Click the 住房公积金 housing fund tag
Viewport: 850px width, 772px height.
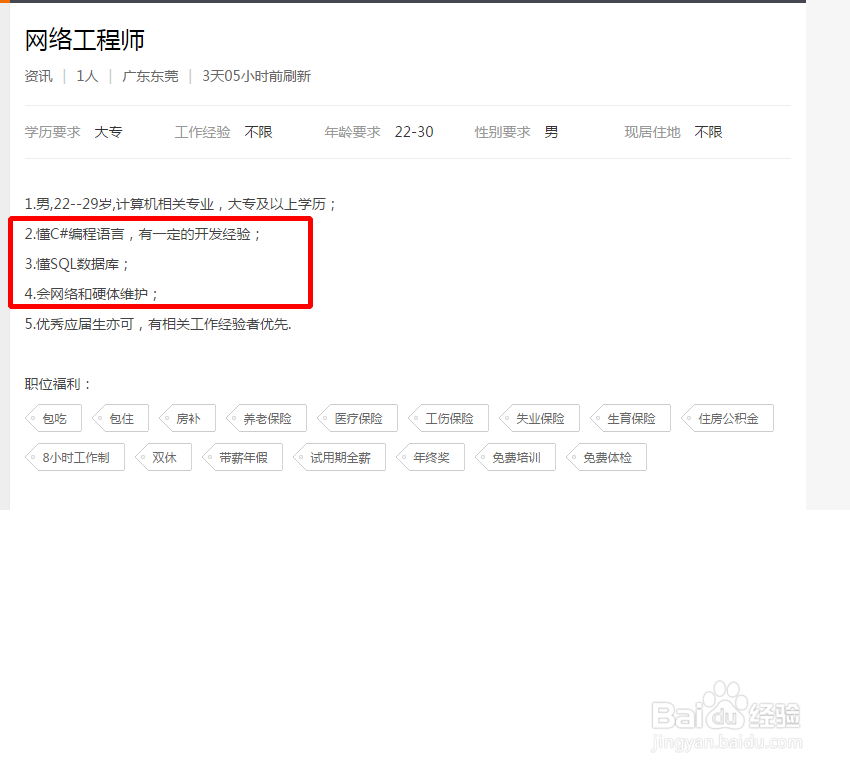pos(727,418)
